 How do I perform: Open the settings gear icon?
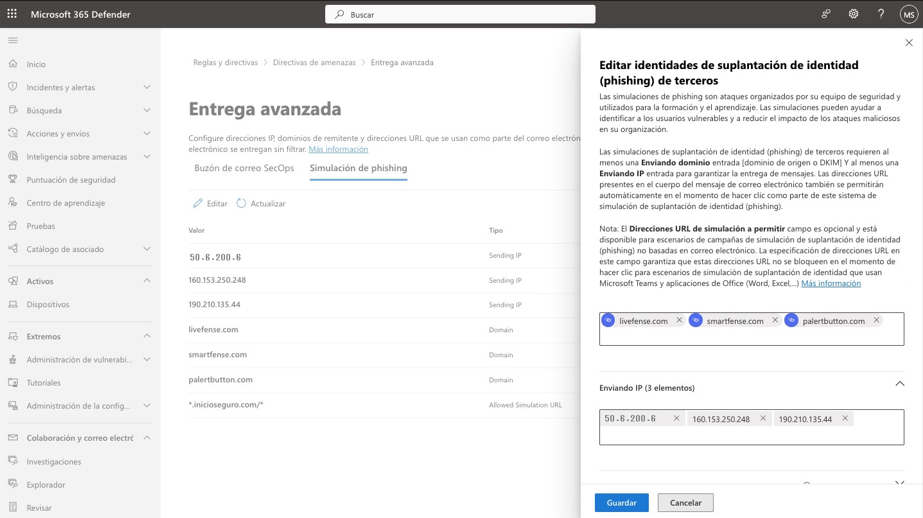853,14
